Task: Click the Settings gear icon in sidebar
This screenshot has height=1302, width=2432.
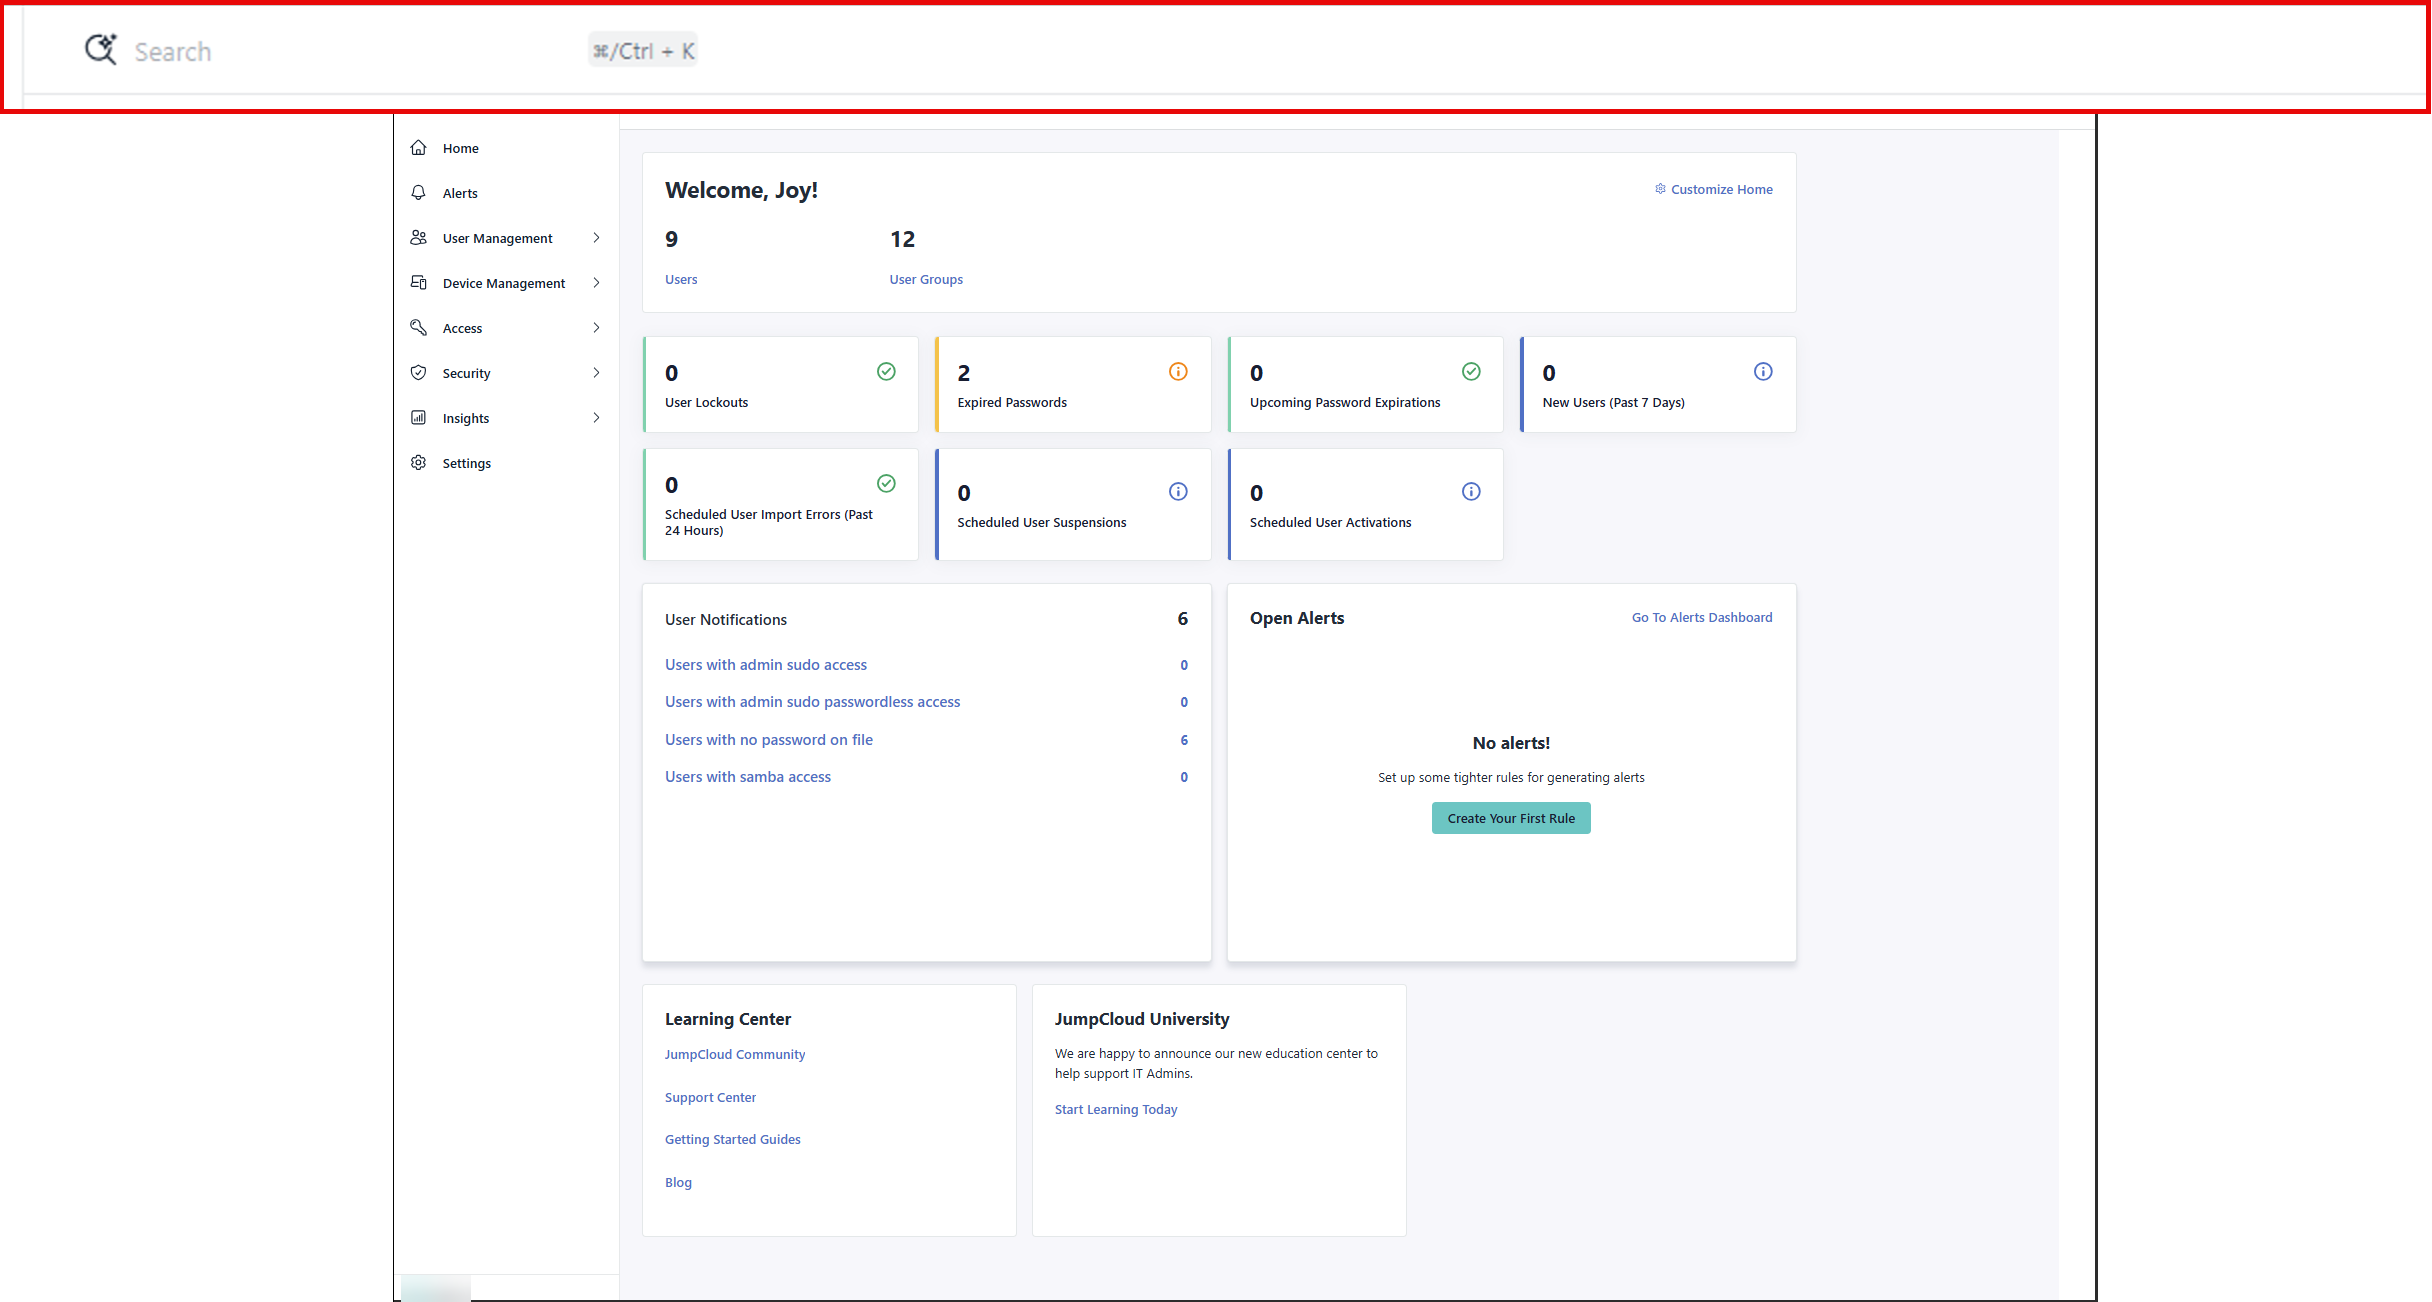Action: point(419,463)
